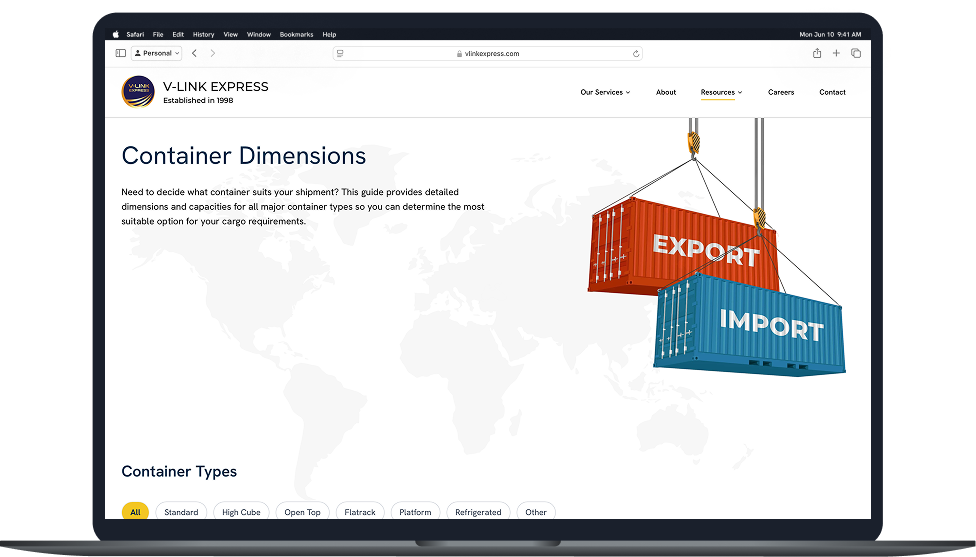Open the History menu
Image resolution: width=976 pixels, height=557 pixels.
click(203, 34)
